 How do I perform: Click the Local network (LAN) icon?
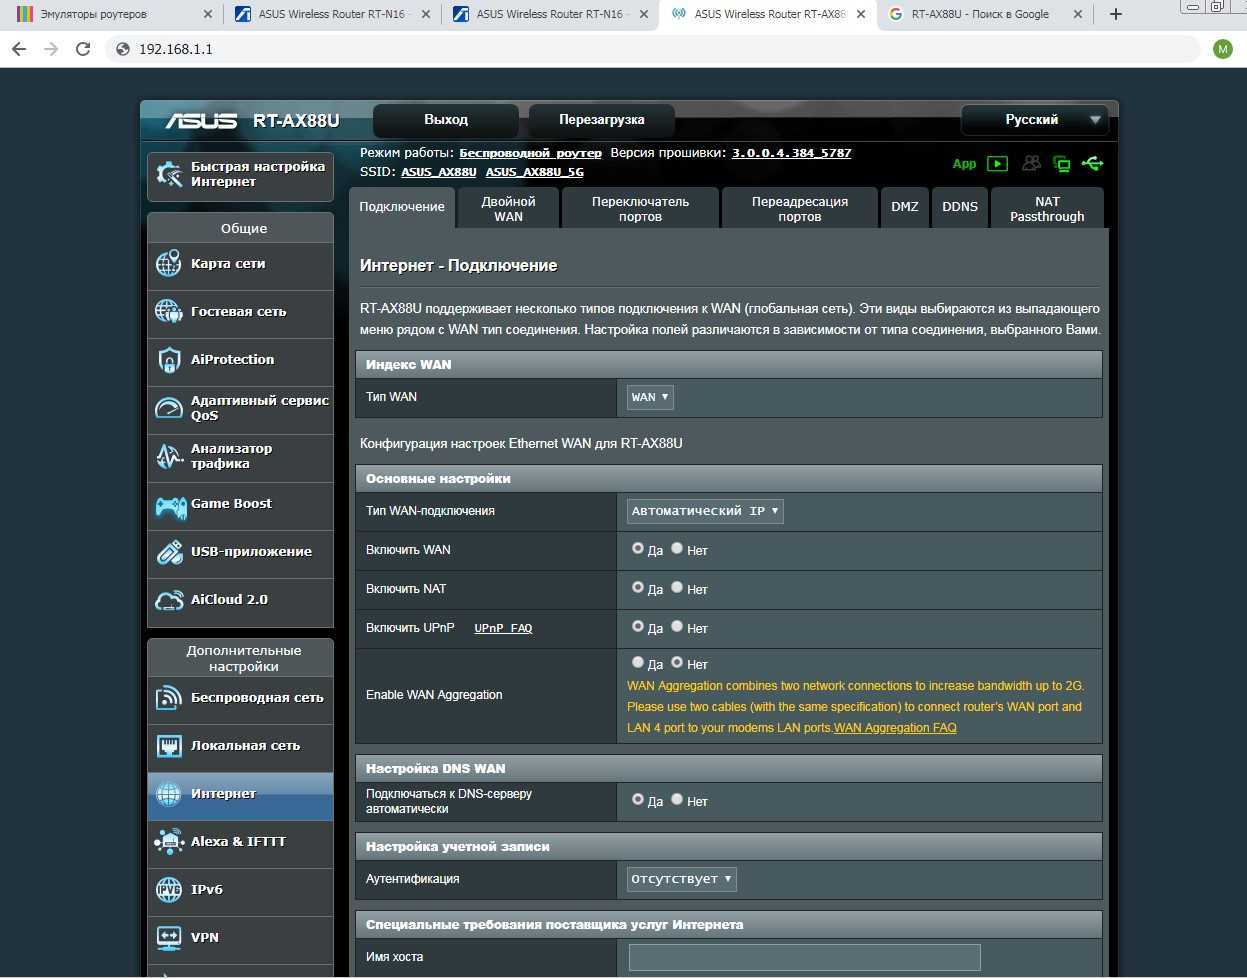click(168, 746)
